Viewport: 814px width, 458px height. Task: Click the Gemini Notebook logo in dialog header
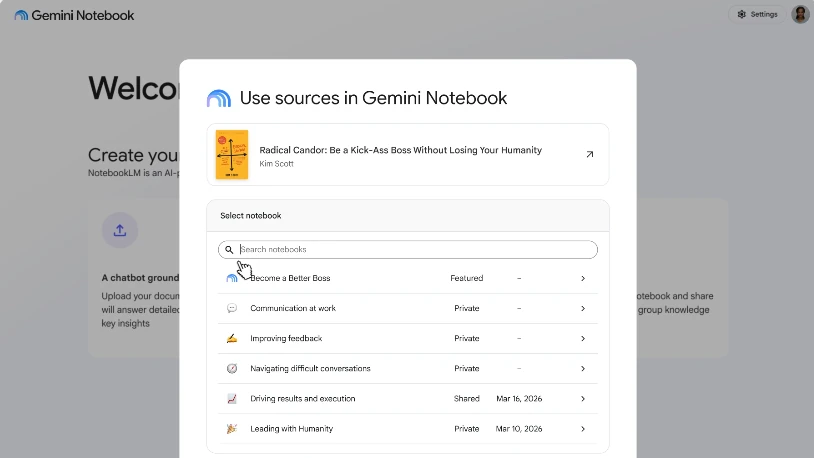point(219,98)
